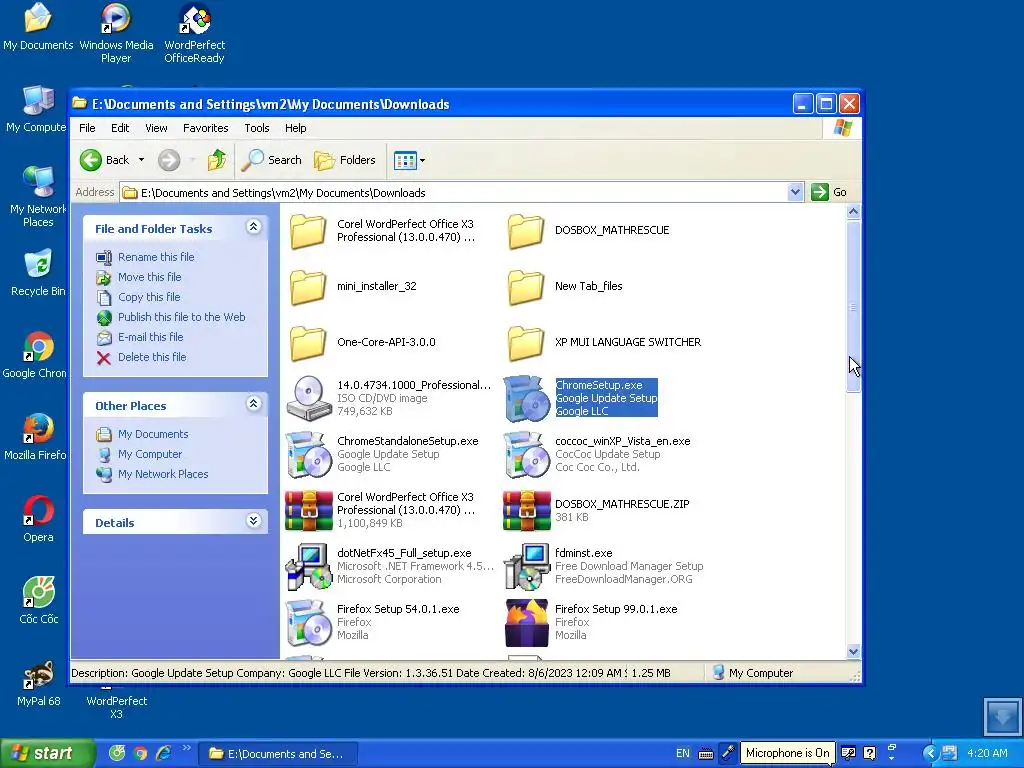Open the View menu

click(156, 128)
